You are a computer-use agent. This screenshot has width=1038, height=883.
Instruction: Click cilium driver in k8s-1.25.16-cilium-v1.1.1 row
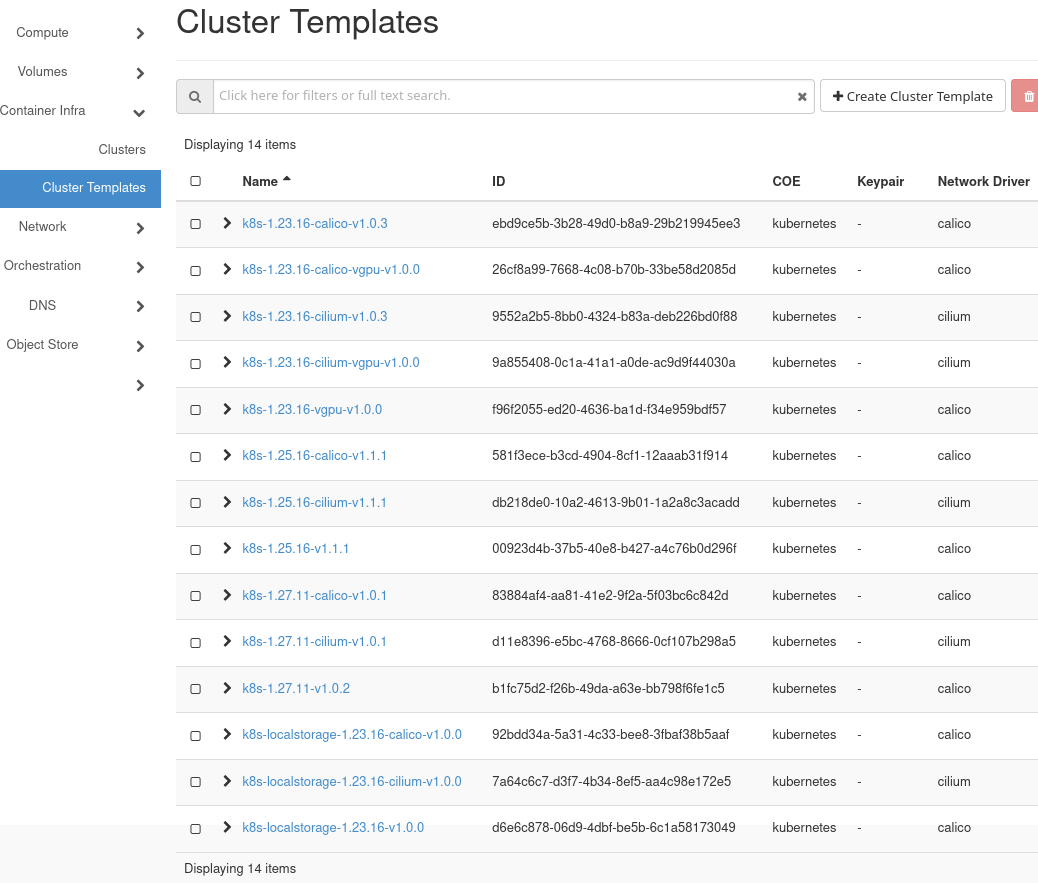pyautogui.click(x=953, y=502)
